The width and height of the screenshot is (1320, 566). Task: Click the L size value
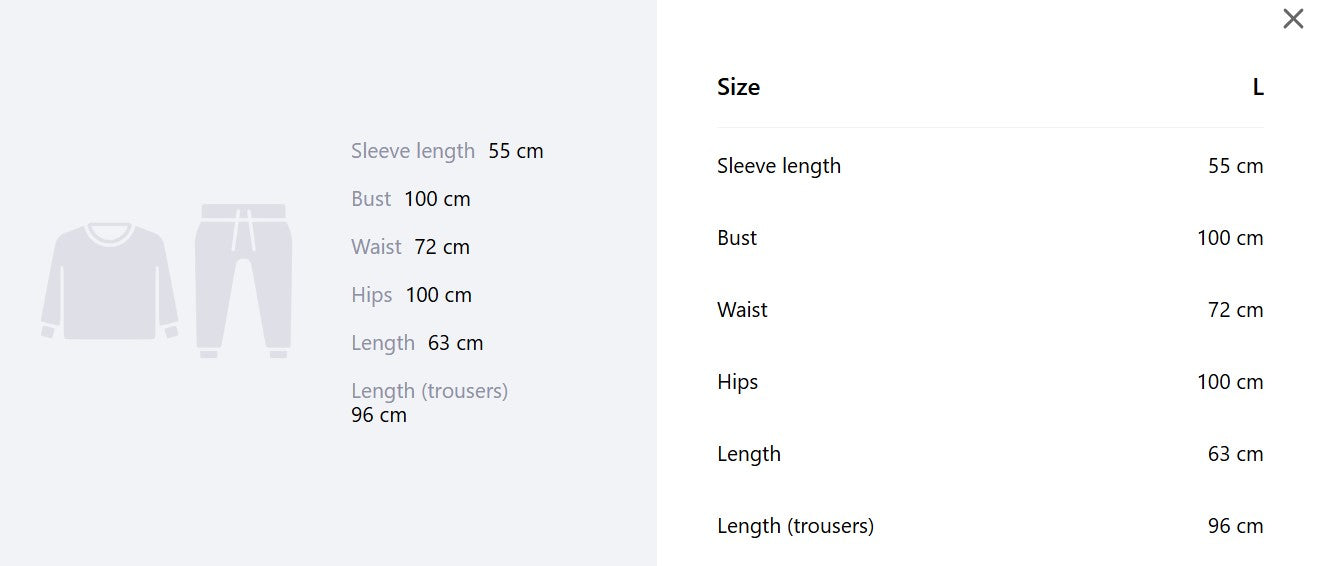1258,87
